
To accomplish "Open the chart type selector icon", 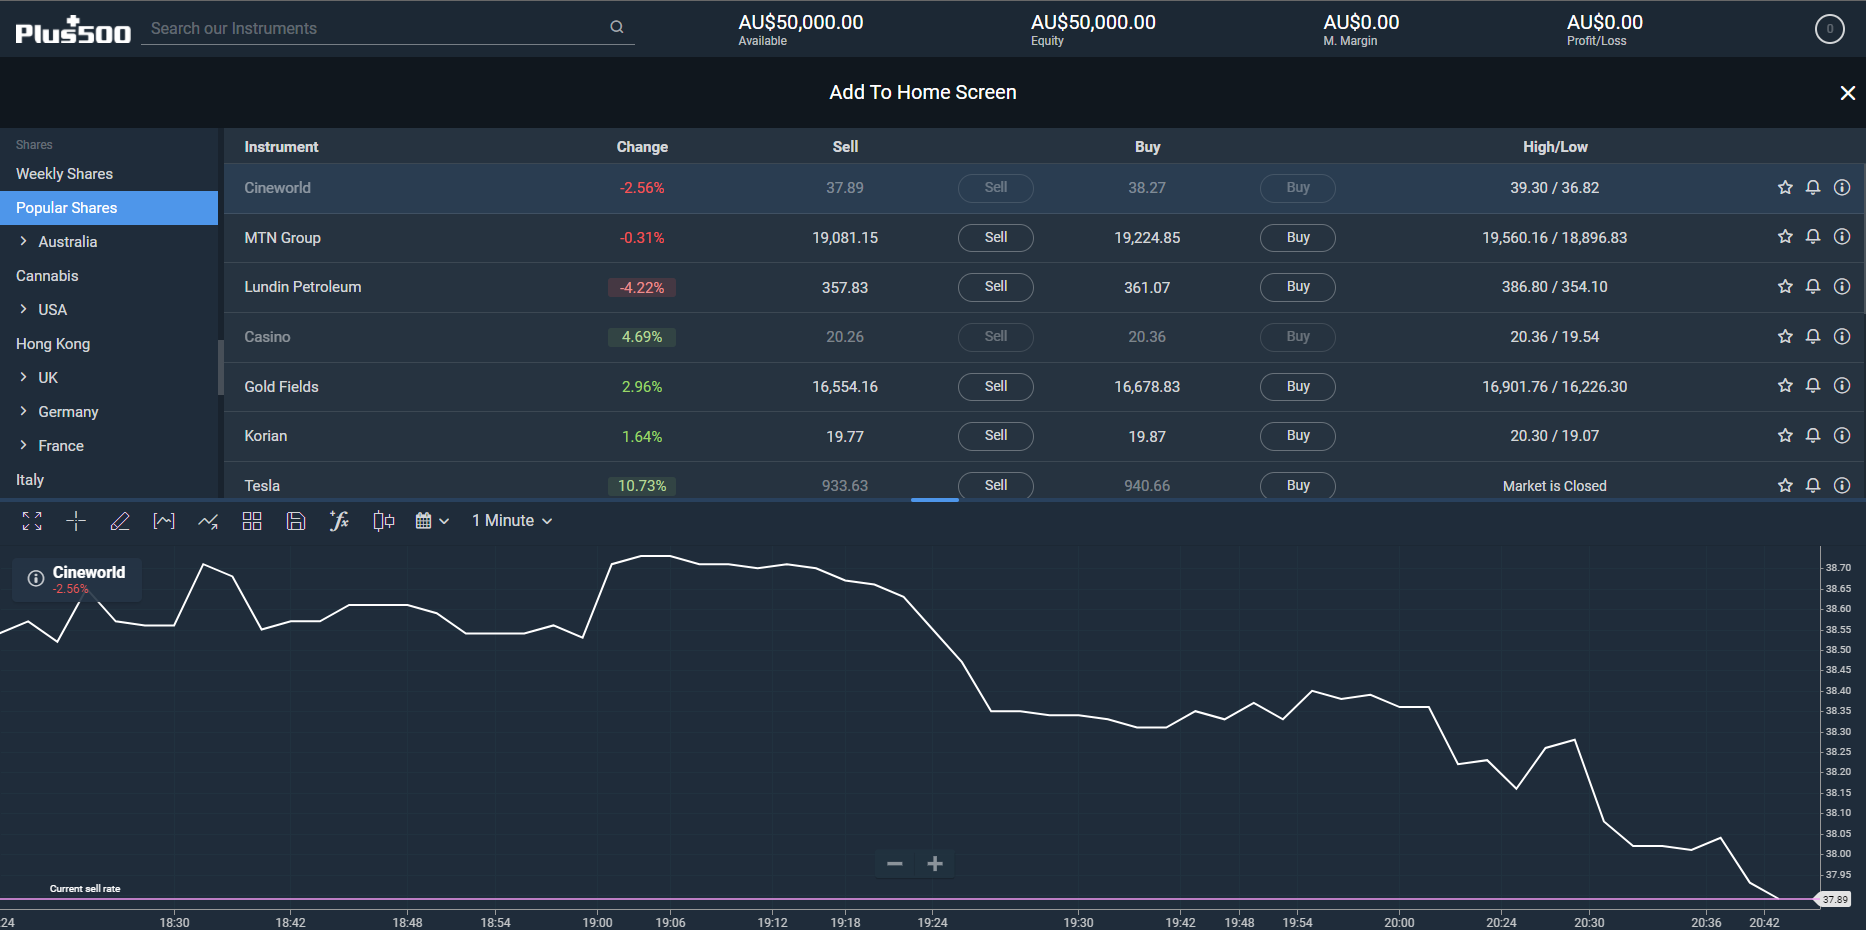I will (x=164, y=521).
